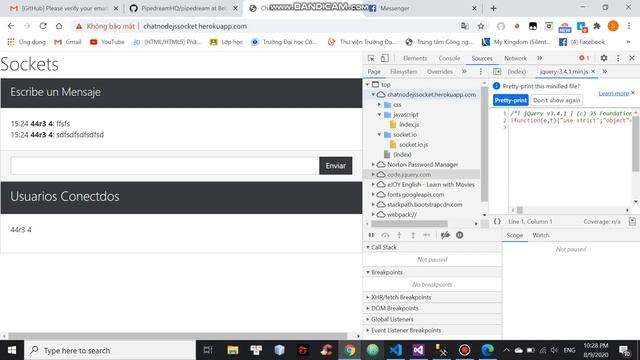Expand the code.jquery.com node

373,175
